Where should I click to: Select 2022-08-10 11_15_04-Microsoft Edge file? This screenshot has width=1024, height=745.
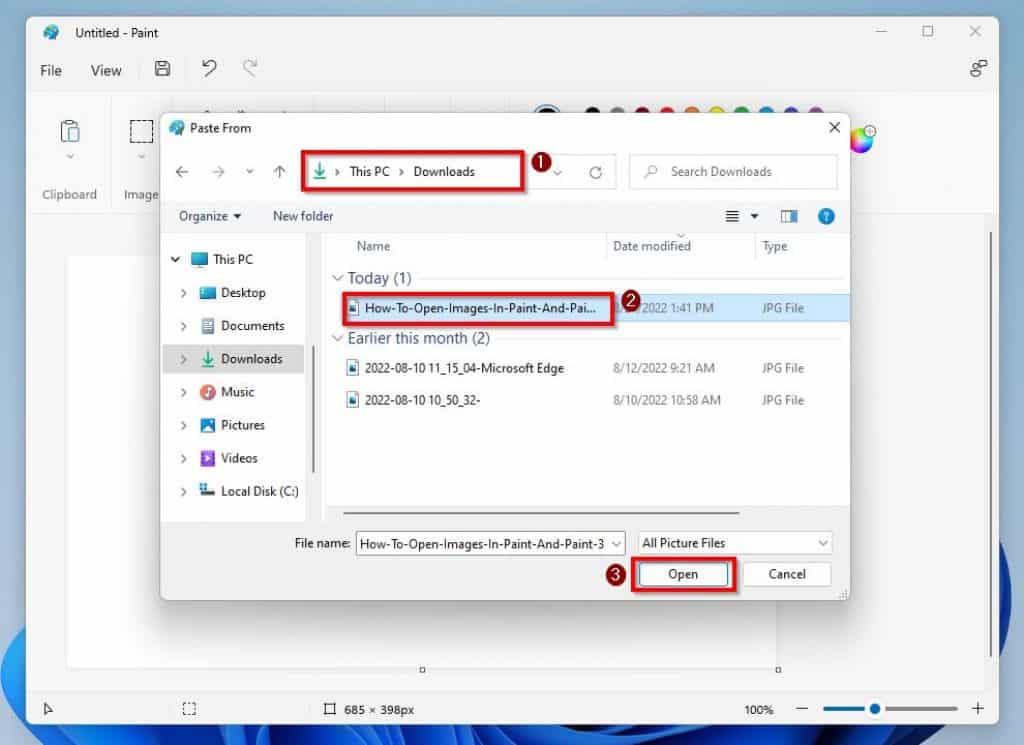click(x=464, y=368)
